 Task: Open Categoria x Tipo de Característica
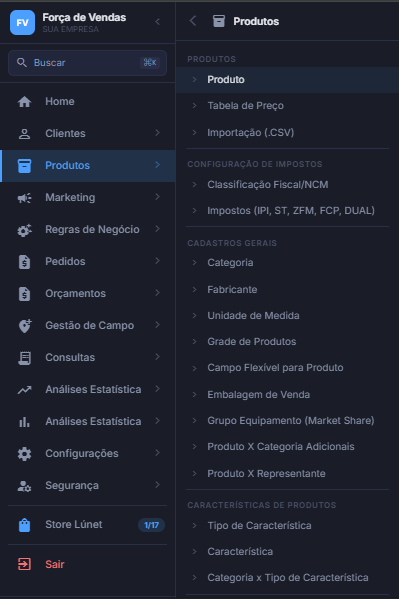pyautogui.click(x=287, y=578)
